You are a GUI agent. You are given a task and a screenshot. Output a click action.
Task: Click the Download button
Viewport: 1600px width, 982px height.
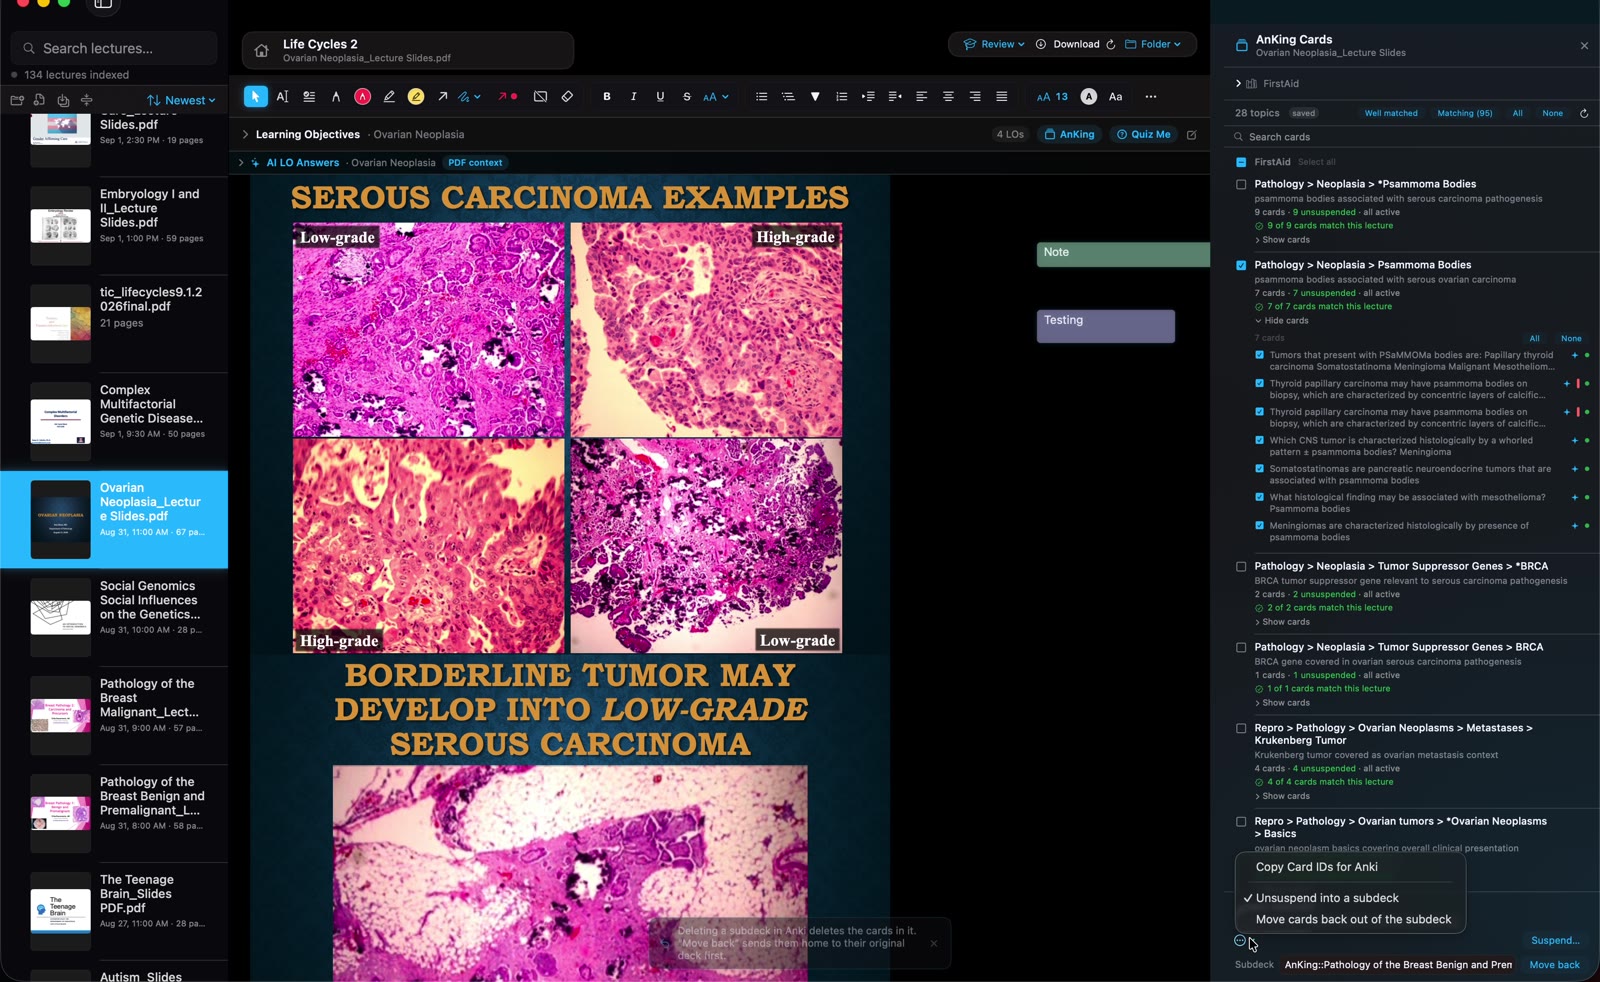point(1068,44)
